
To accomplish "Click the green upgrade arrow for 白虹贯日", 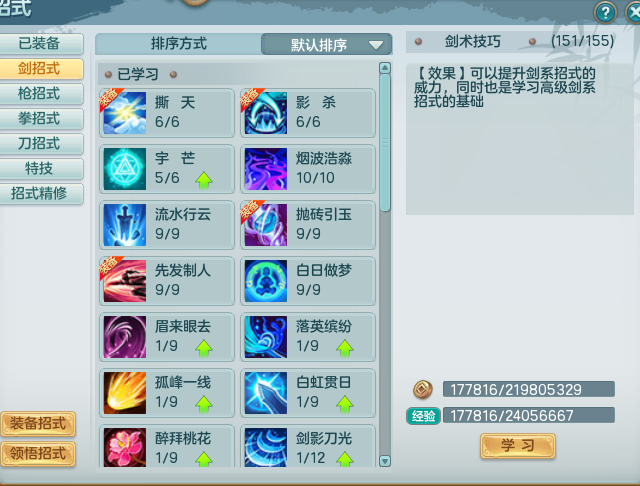I will tap(345, 404).
